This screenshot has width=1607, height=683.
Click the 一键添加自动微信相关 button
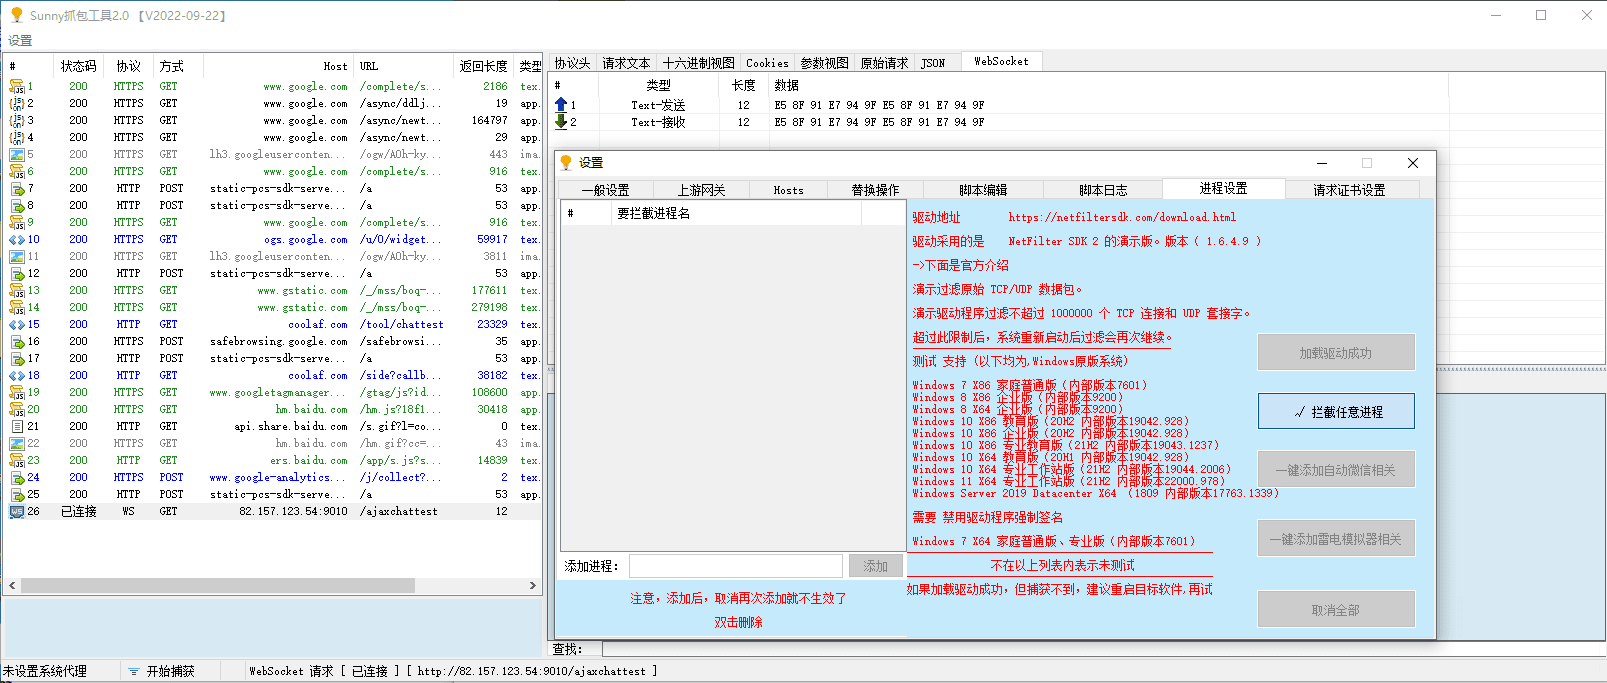[x=1336, y=470]
